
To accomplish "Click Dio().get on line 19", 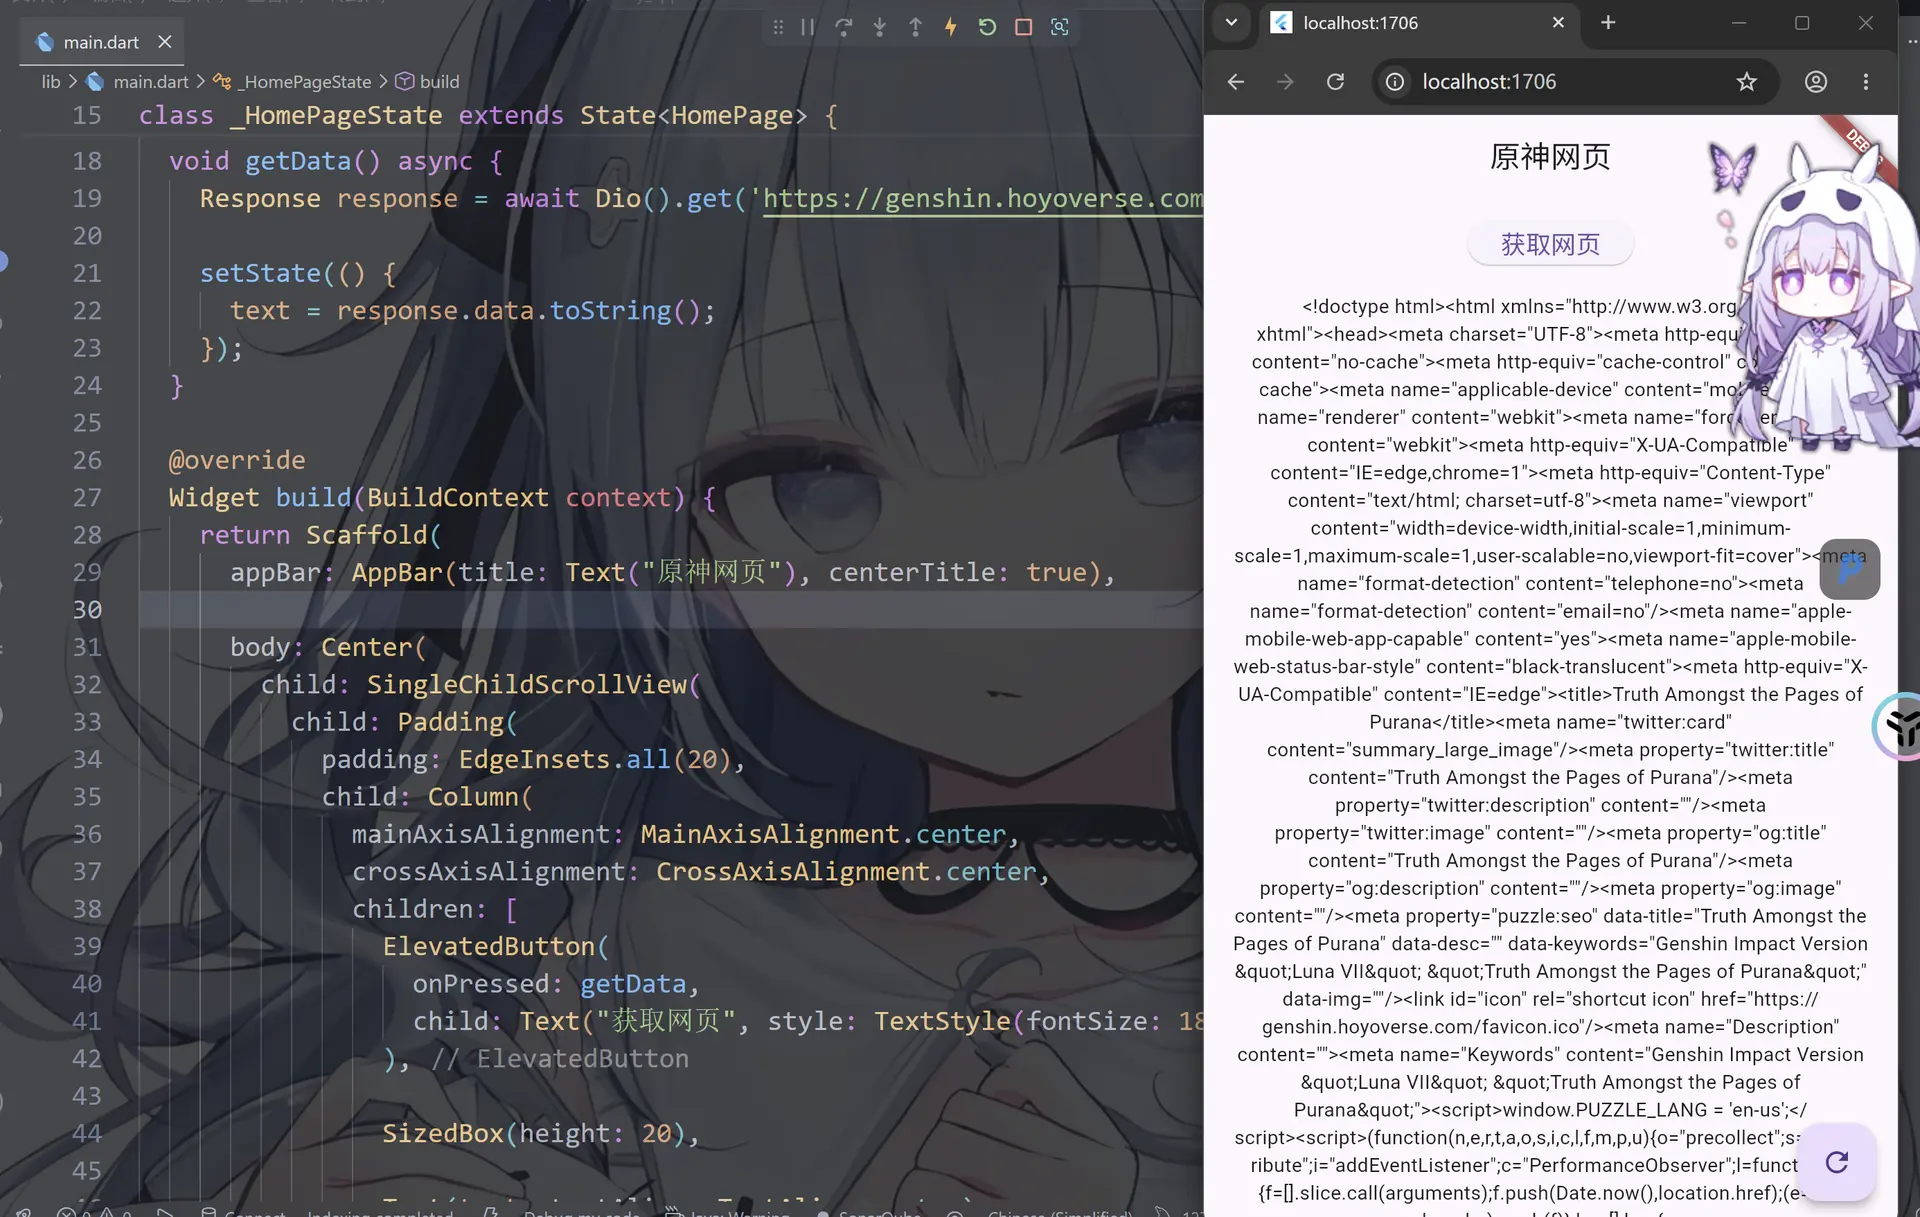I will point(664,198).
